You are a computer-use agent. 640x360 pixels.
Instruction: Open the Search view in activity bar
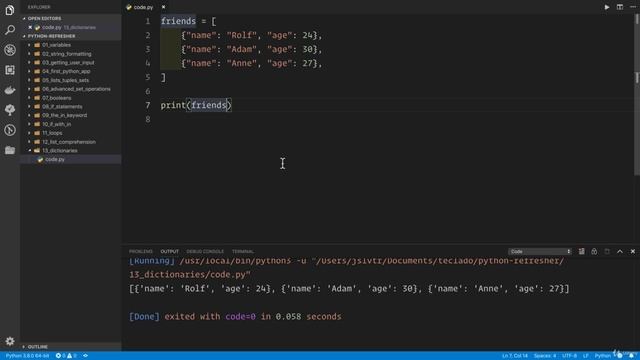click(10, 30)
